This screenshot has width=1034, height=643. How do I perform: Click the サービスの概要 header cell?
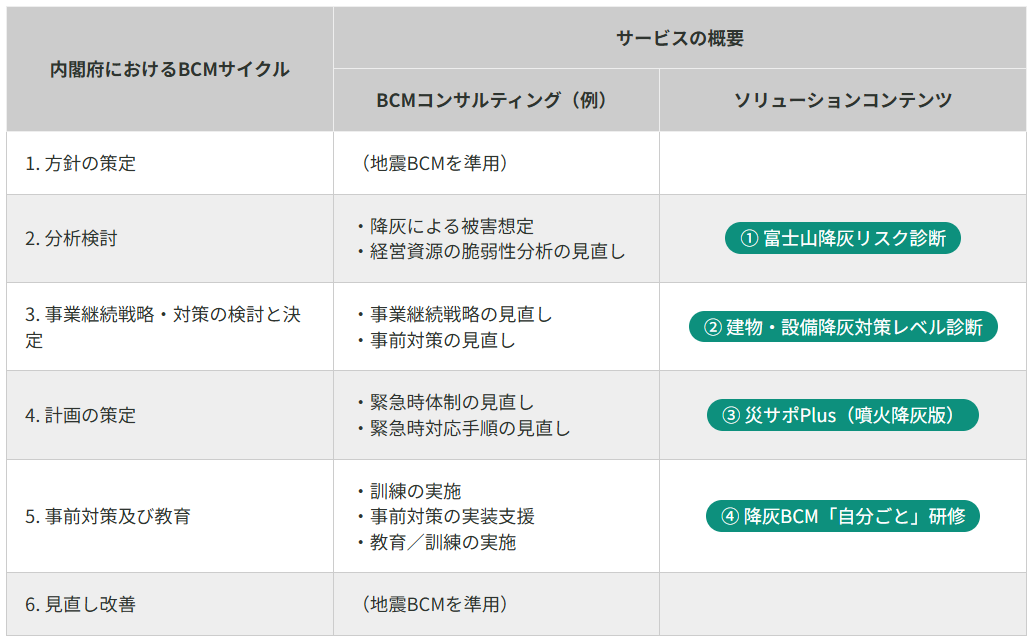coord(680,39)
